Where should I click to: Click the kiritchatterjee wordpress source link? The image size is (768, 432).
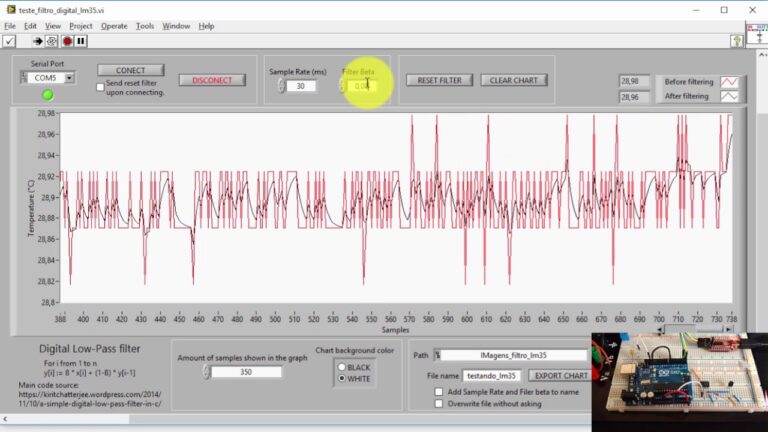[90, 399]
